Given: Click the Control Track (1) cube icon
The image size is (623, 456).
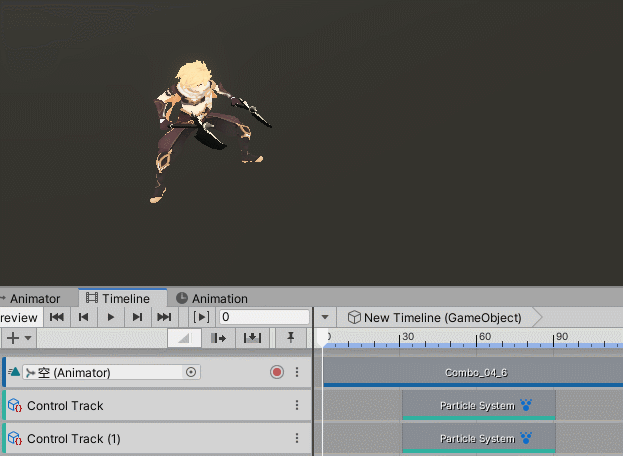Looking at the screenshot, I should coord(15,438).
